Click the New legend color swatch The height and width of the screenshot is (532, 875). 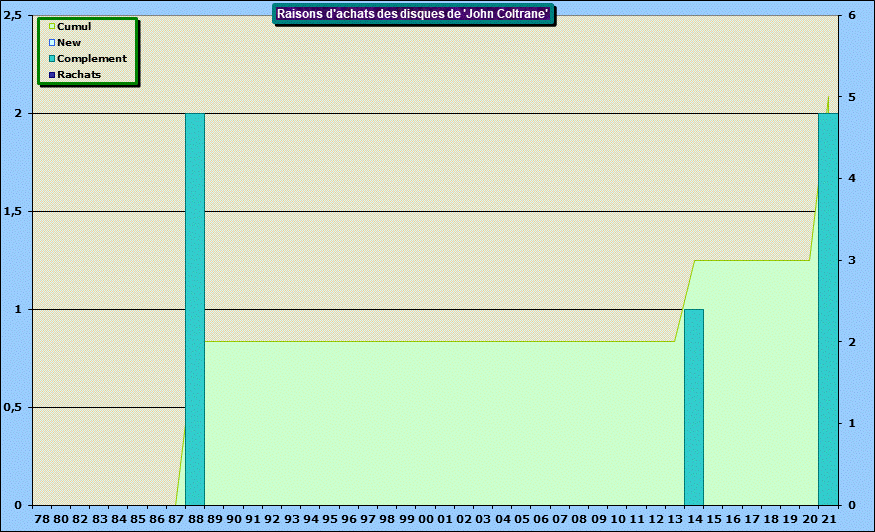(x=52, y=42)
